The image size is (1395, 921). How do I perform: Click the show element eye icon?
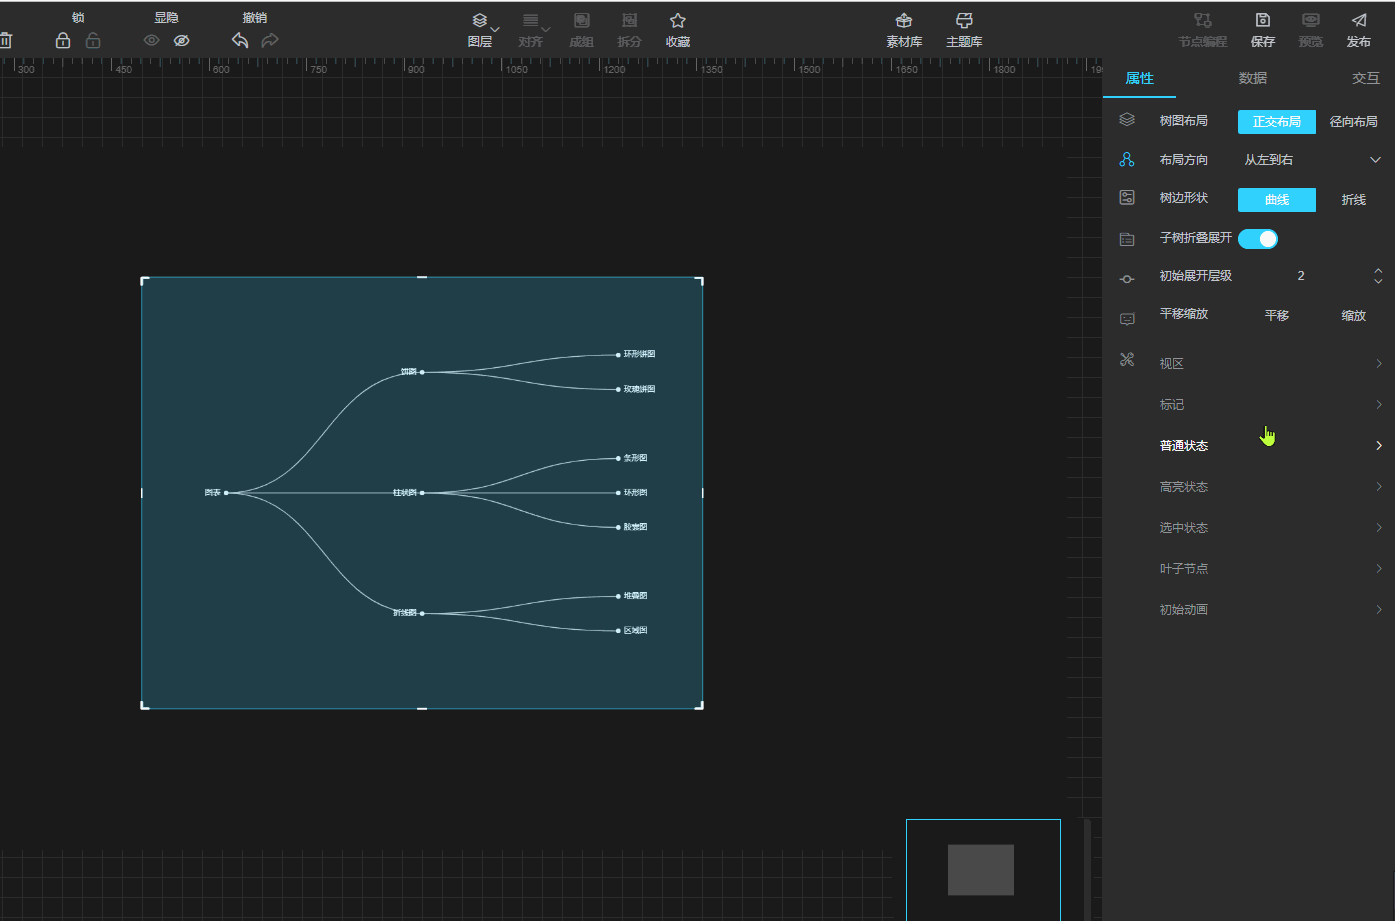pos(151,41)
